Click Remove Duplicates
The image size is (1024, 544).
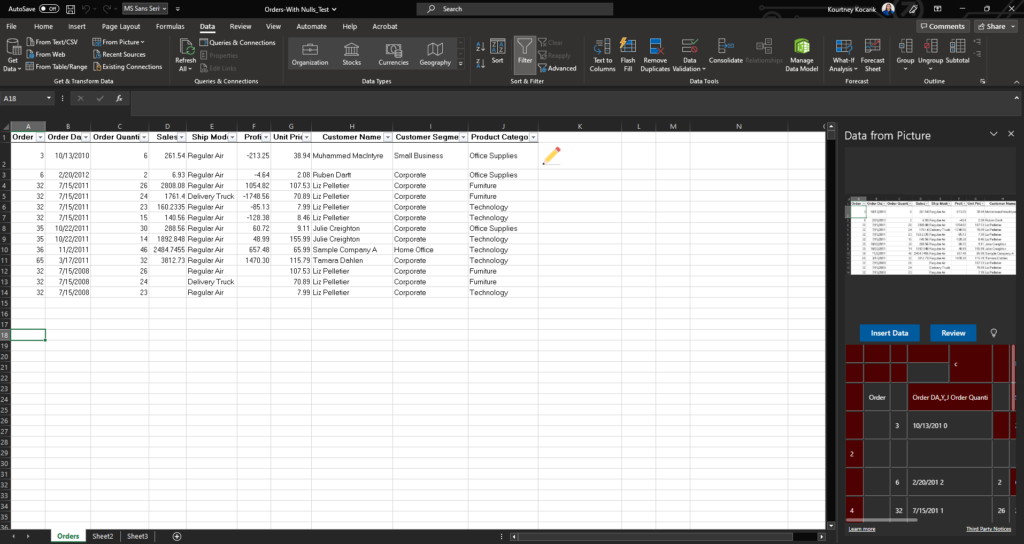(x=655, y=55)
